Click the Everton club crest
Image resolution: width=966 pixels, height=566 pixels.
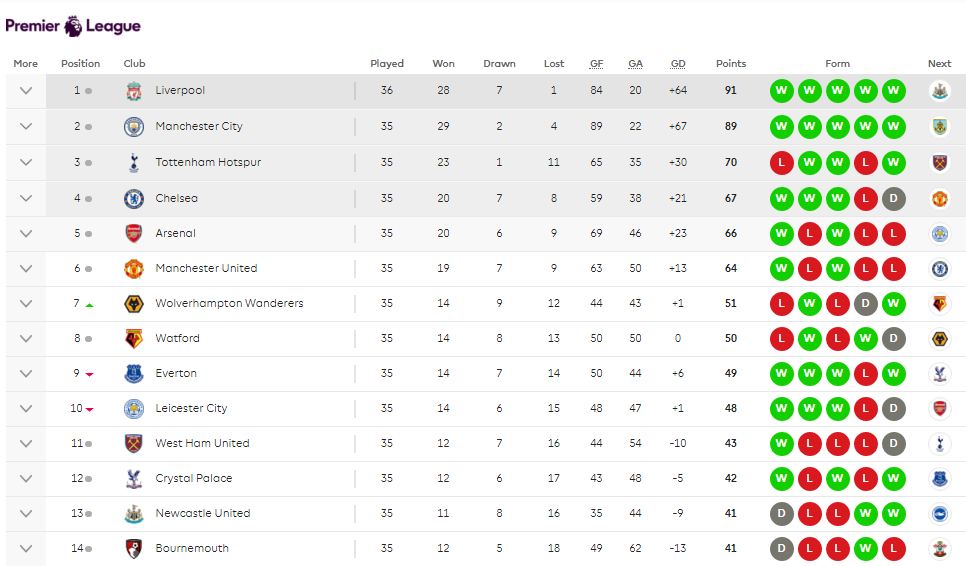[134, 374]
